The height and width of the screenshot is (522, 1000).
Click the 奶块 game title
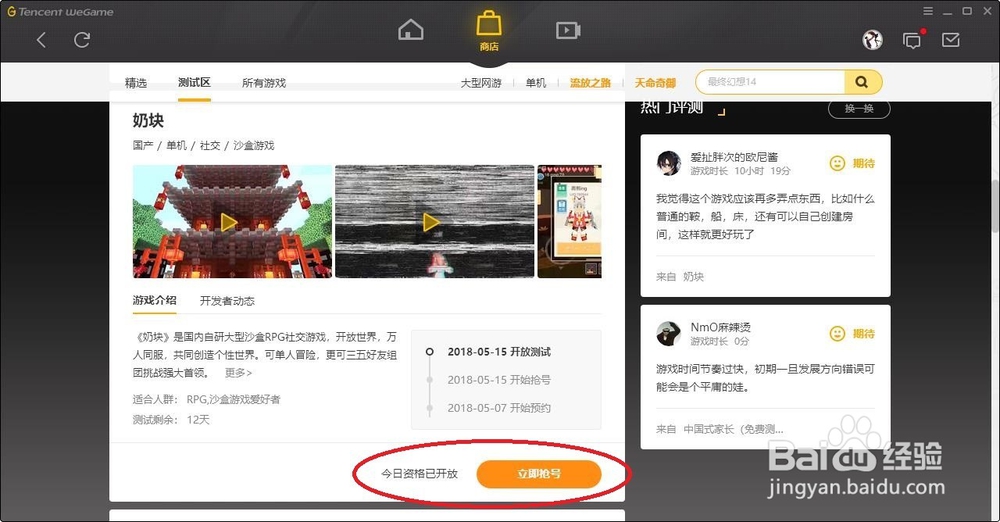pyautogui.click(x=148, y=120)
